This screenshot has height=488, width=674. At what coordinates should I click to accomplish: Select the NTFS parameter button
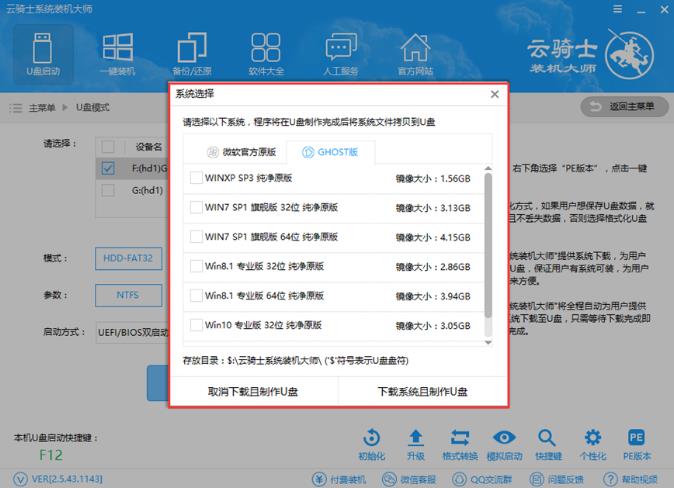(129, 295)
